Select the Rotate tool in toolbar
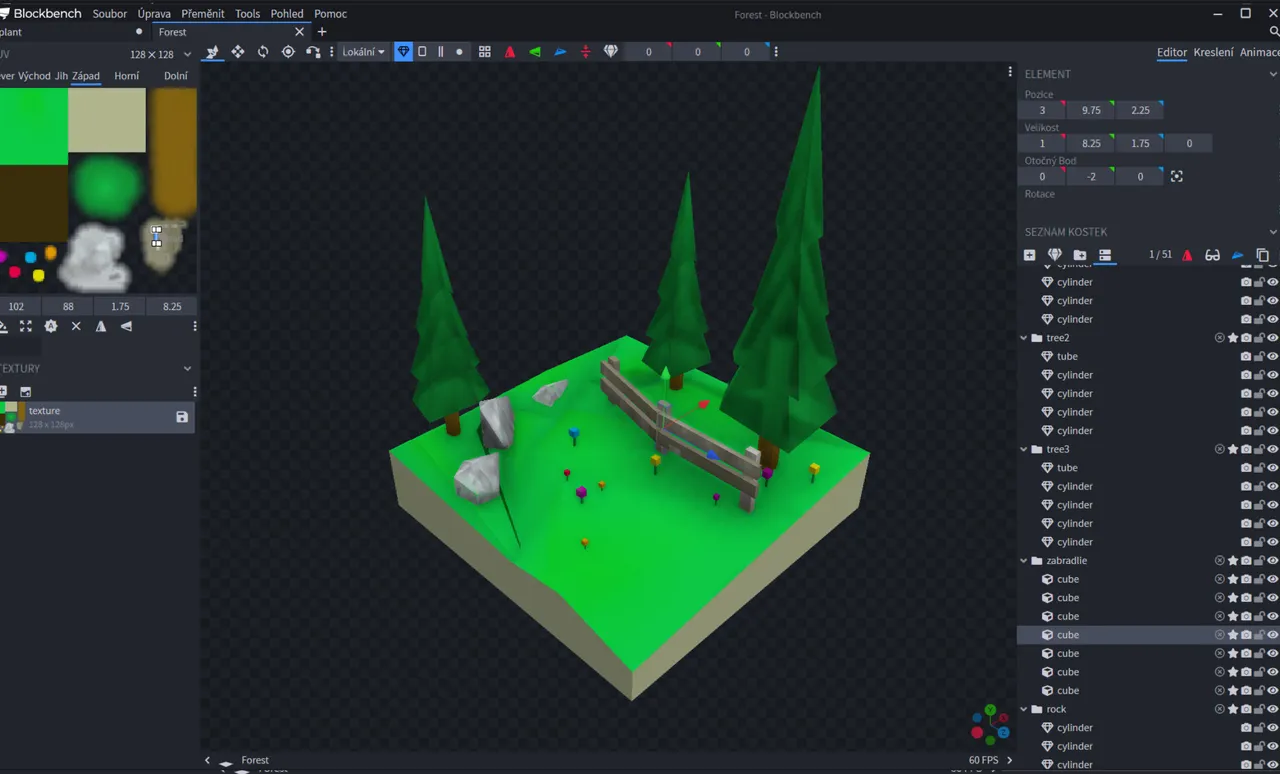 (x=263, y=52)
